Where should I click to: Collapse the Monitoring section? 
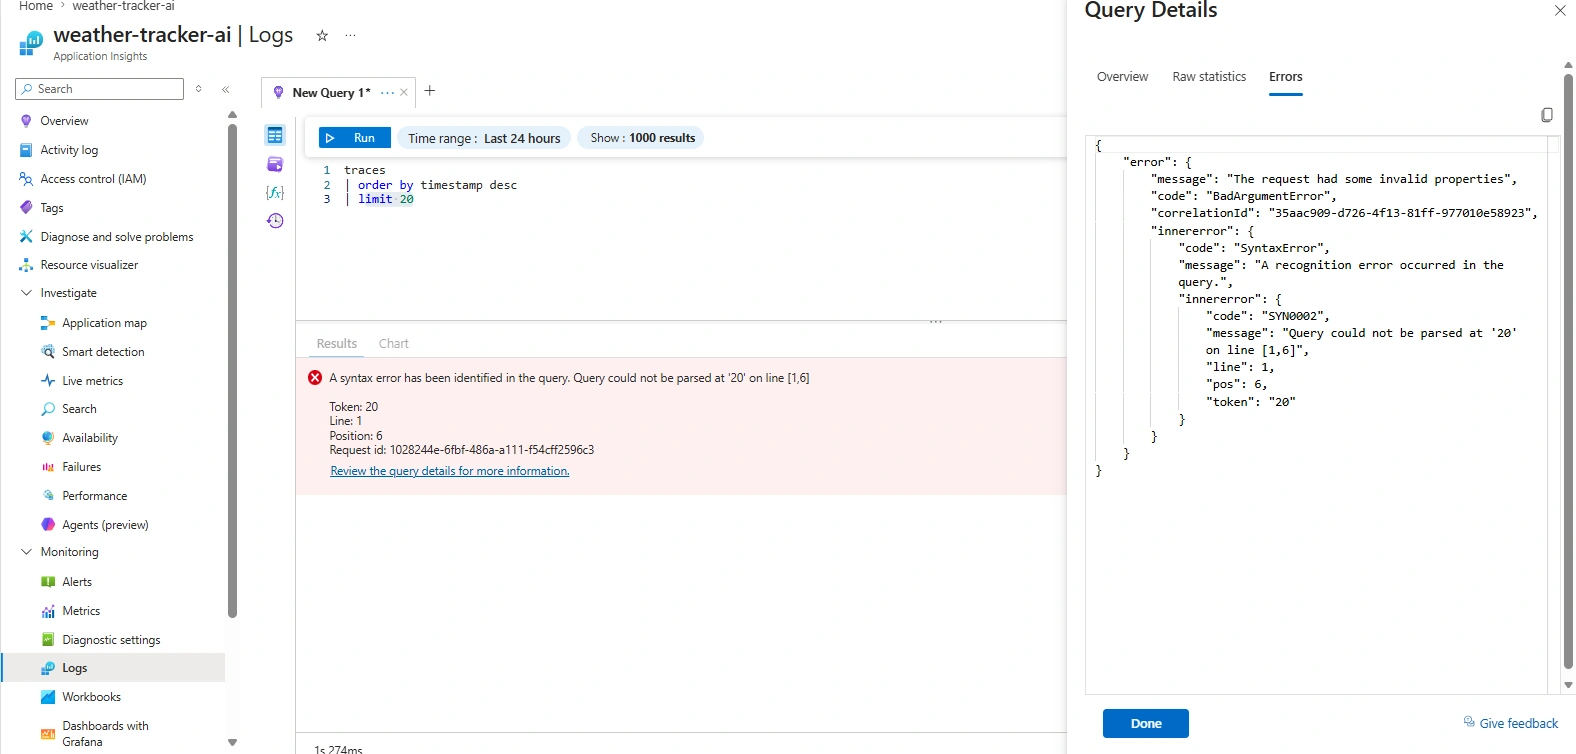point(26,552)
